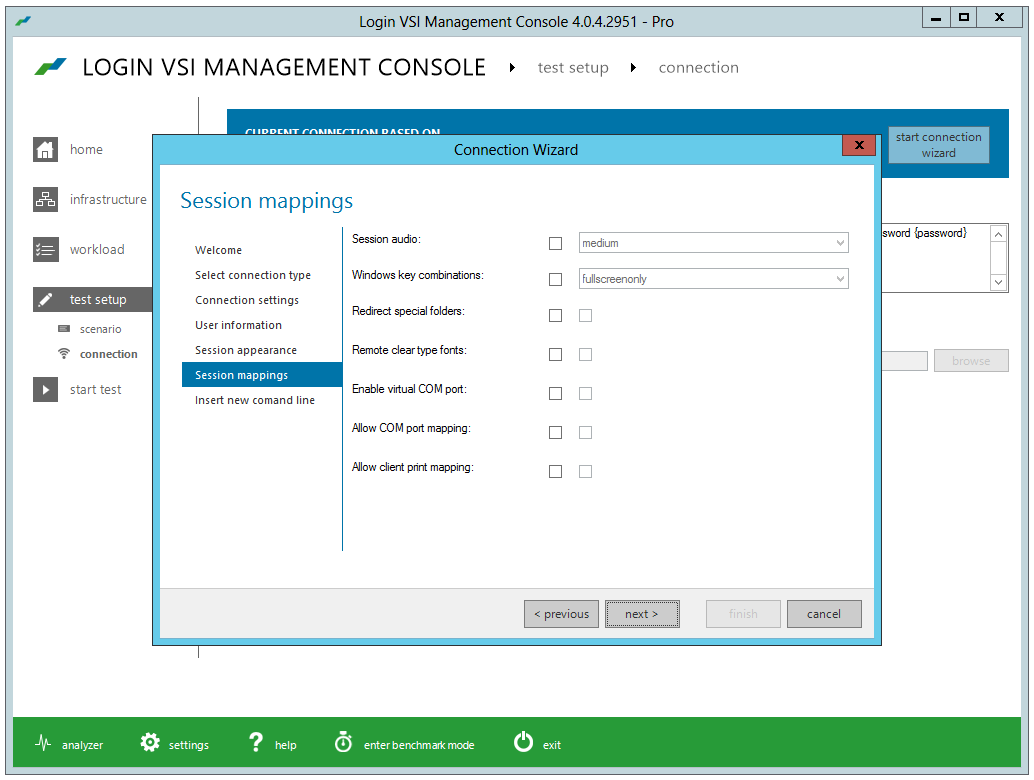Open the home menu label

pos(86,150)
